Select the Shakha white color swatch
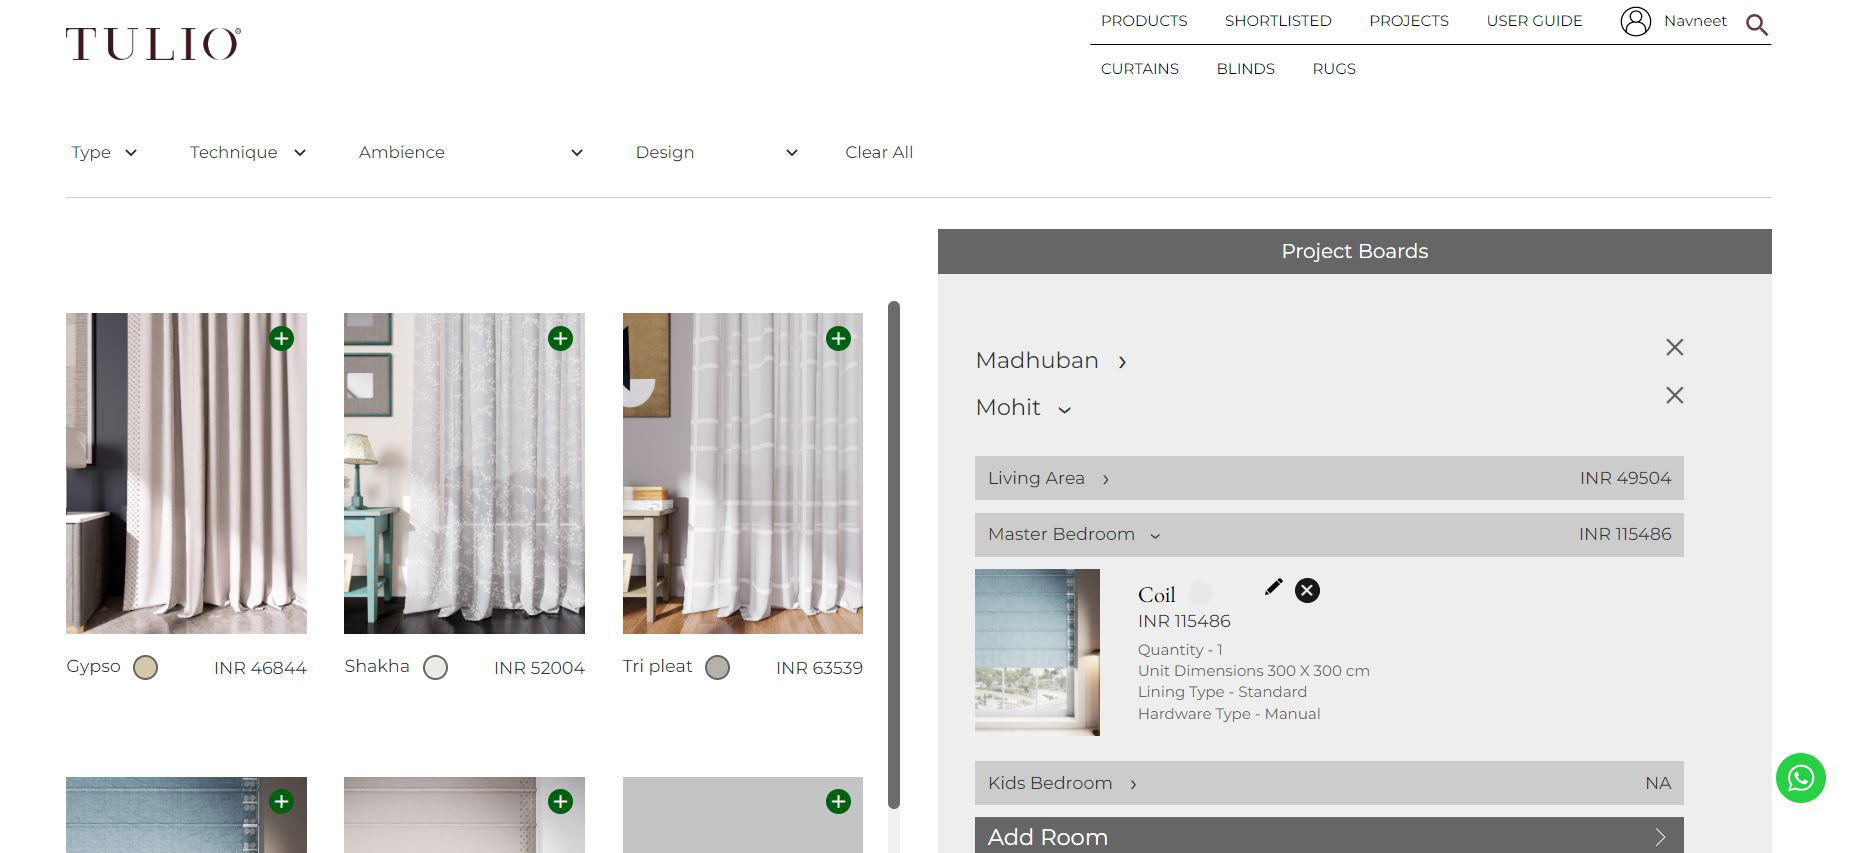This screenshot has height=853, width=1861. [435, 667]
